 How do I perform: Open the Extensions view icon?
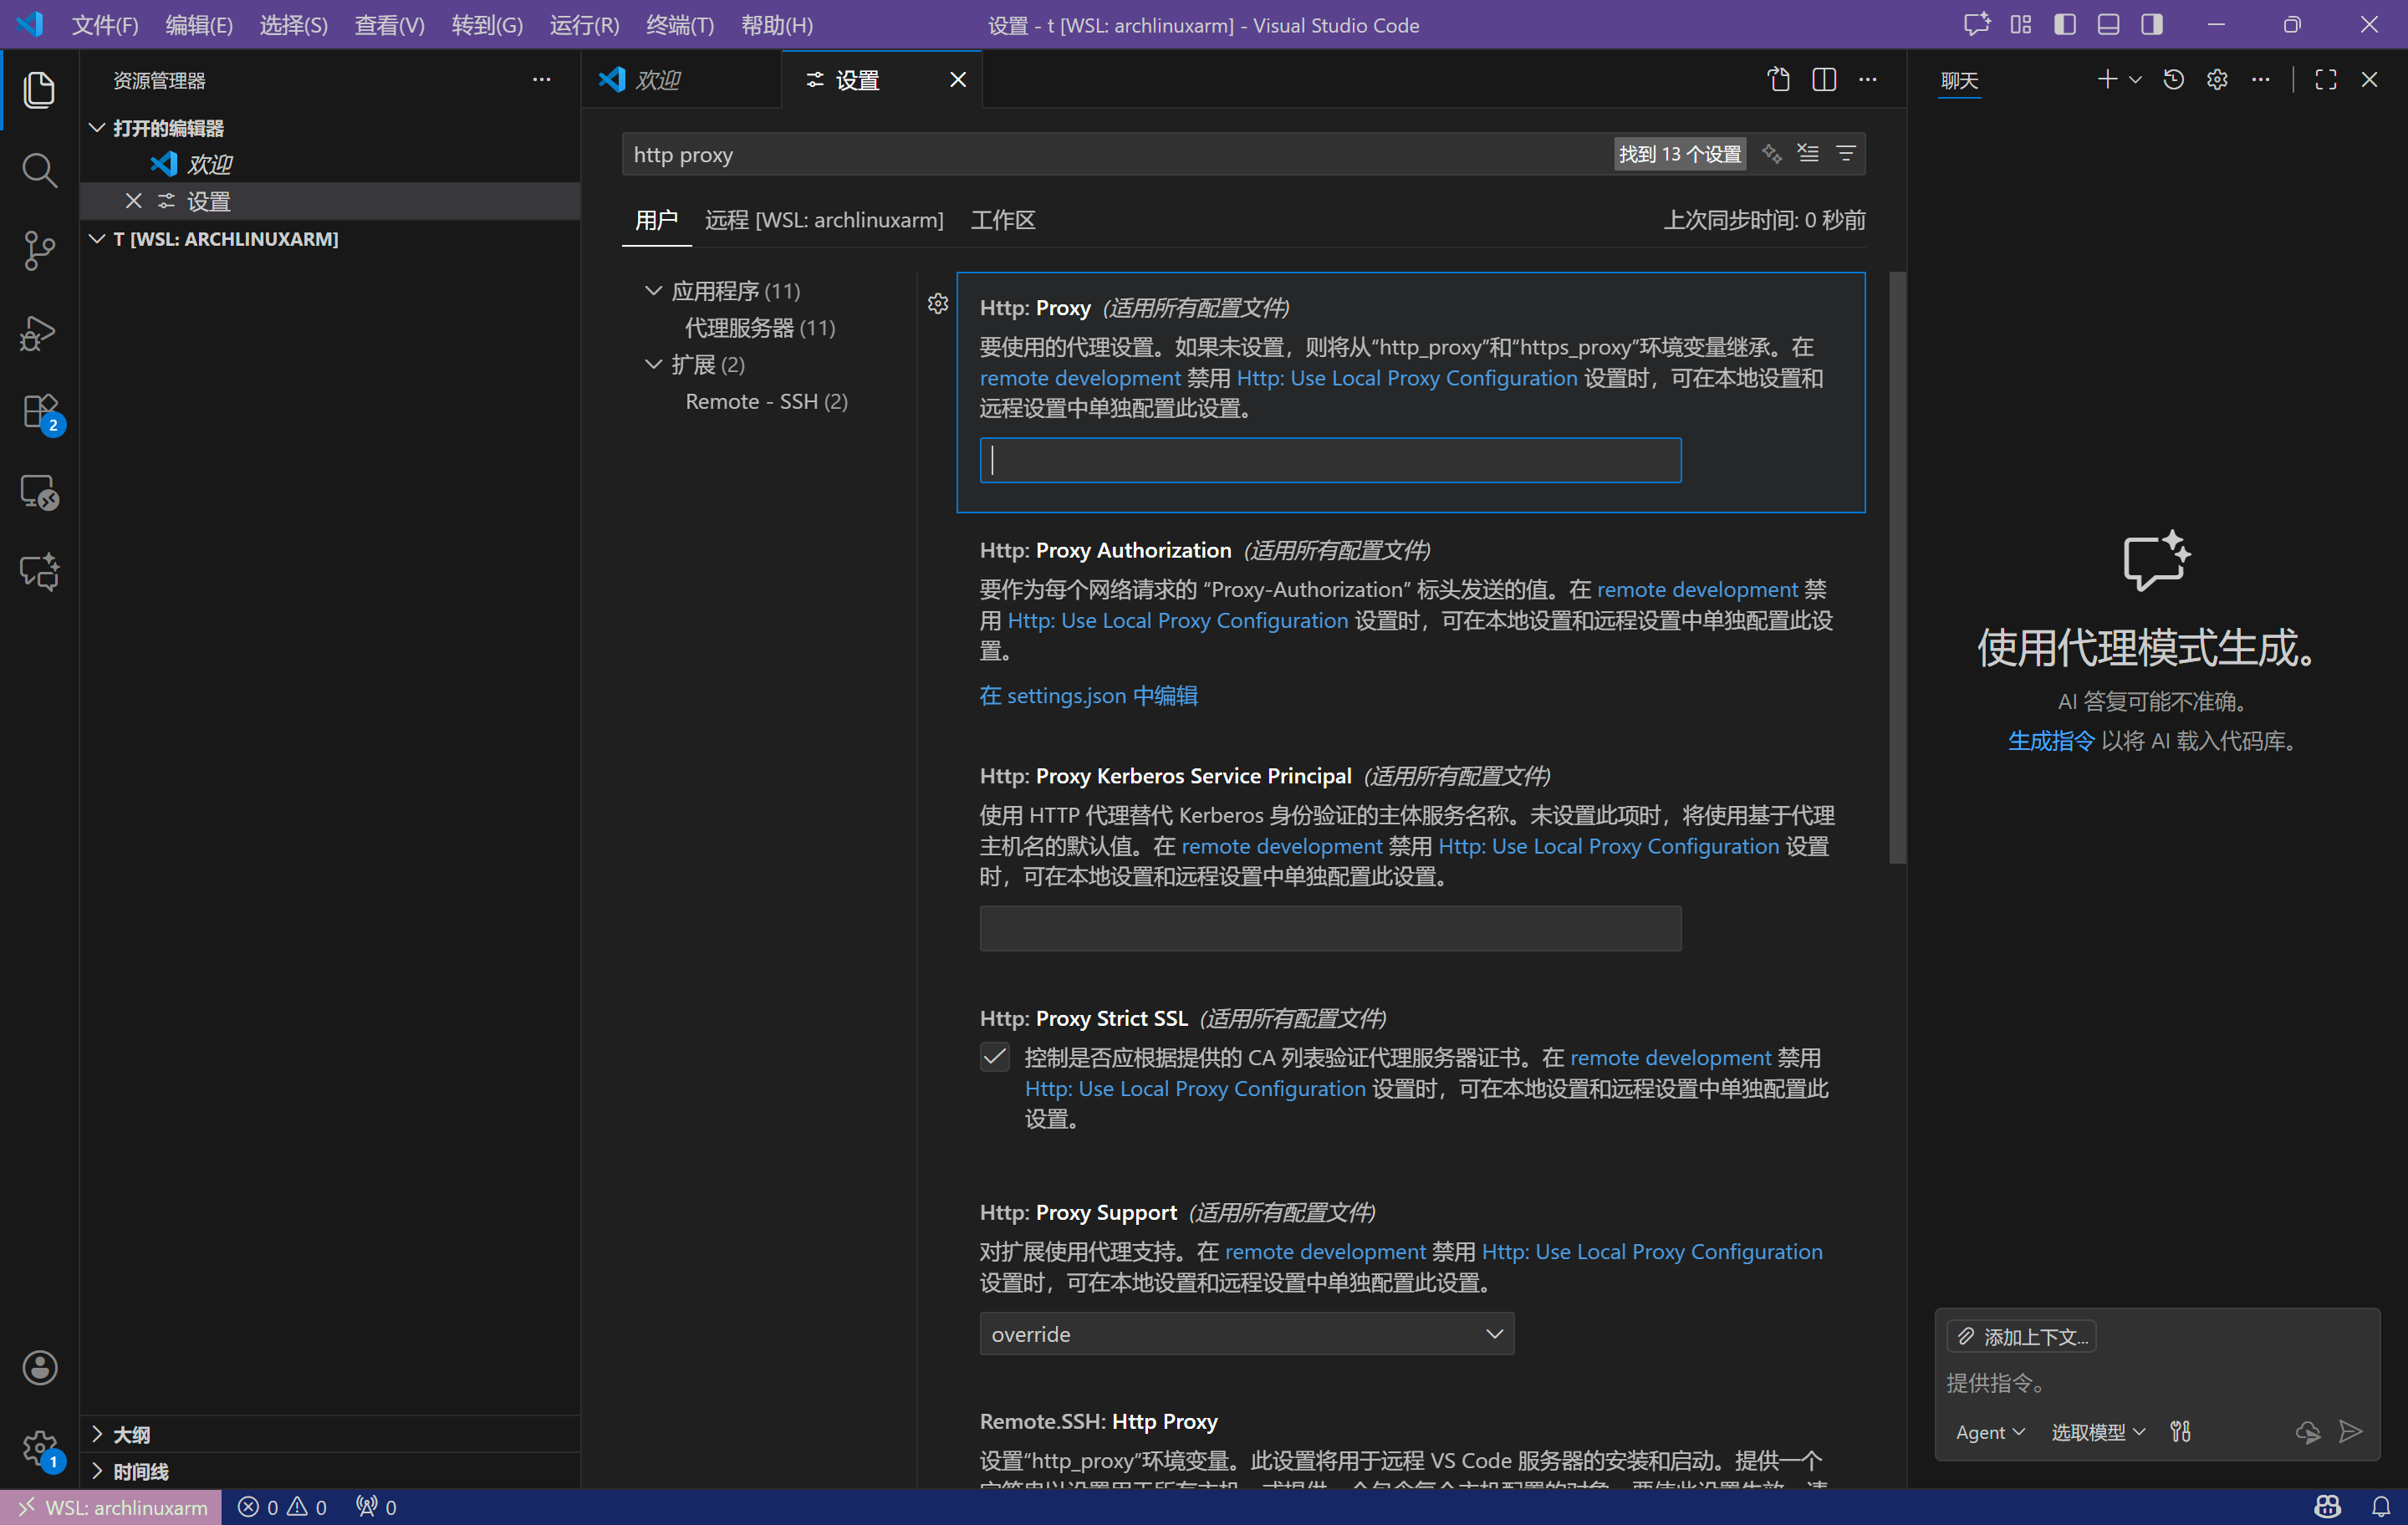click(39, 411)
